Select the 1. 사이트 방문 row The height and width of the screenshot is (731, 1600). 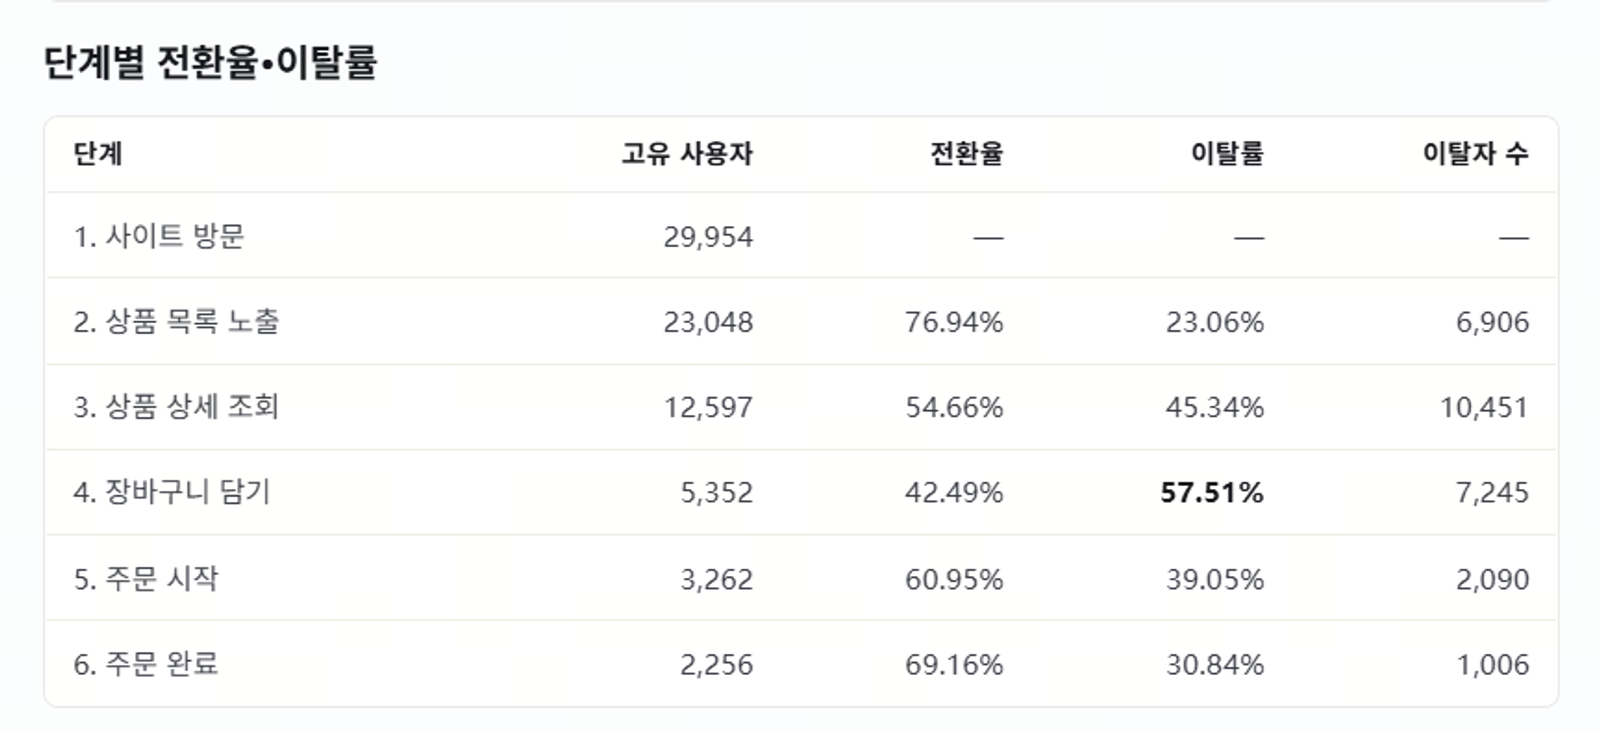coord(800,236)
